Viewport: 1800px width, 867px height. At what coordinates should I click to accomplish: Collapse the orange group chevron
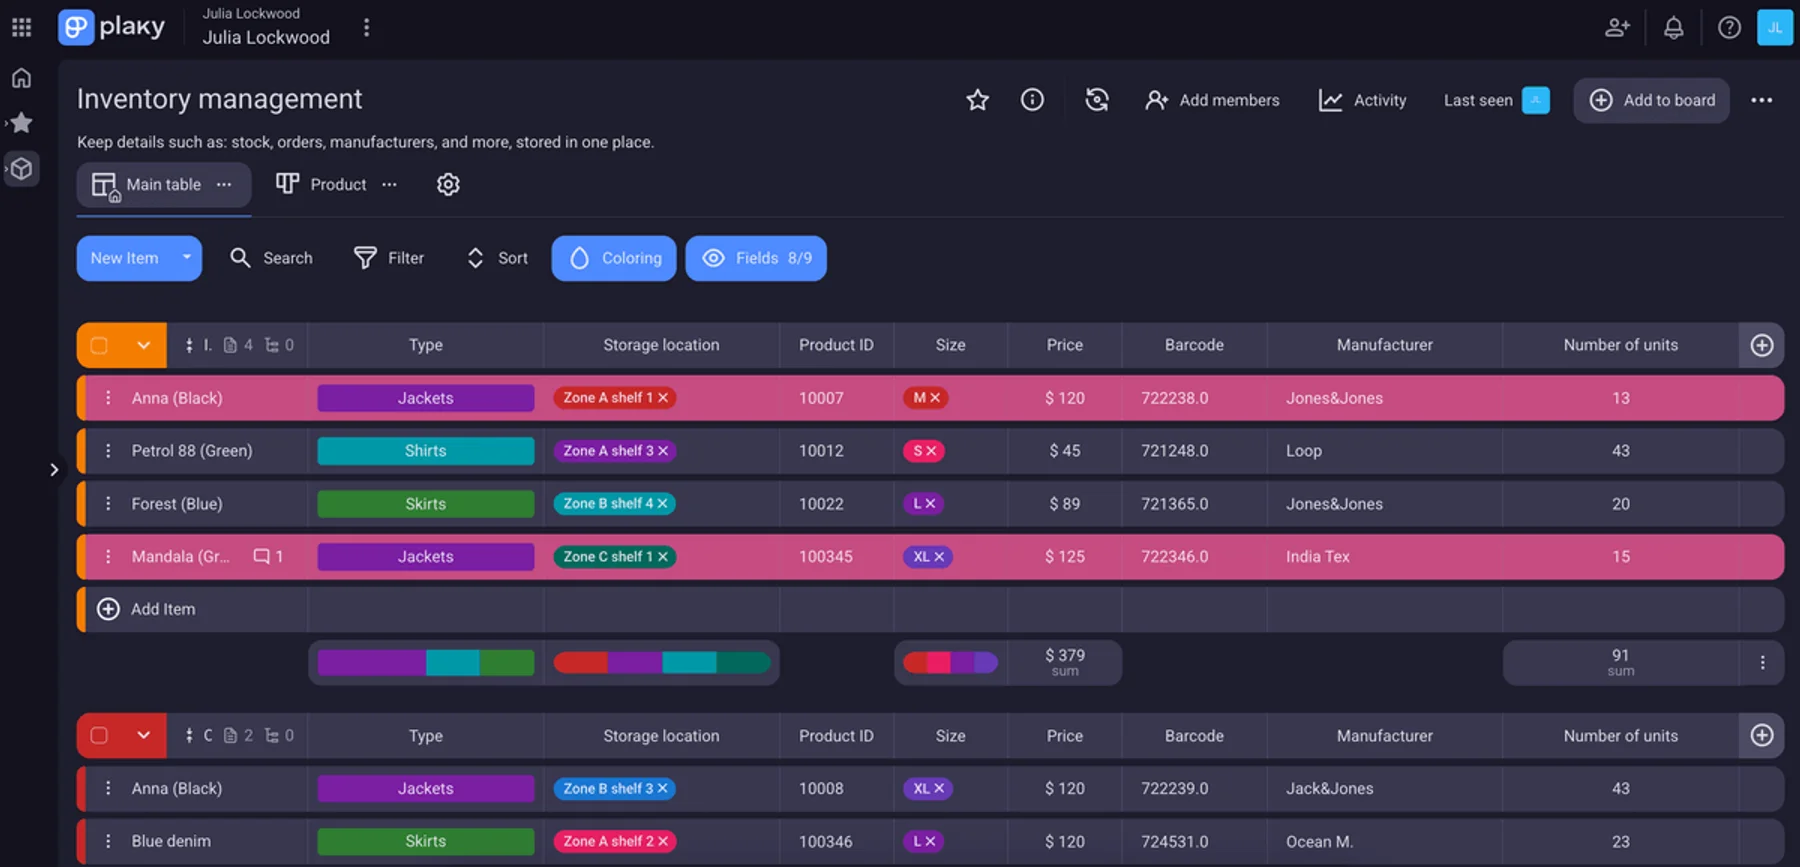coord(144,345)
